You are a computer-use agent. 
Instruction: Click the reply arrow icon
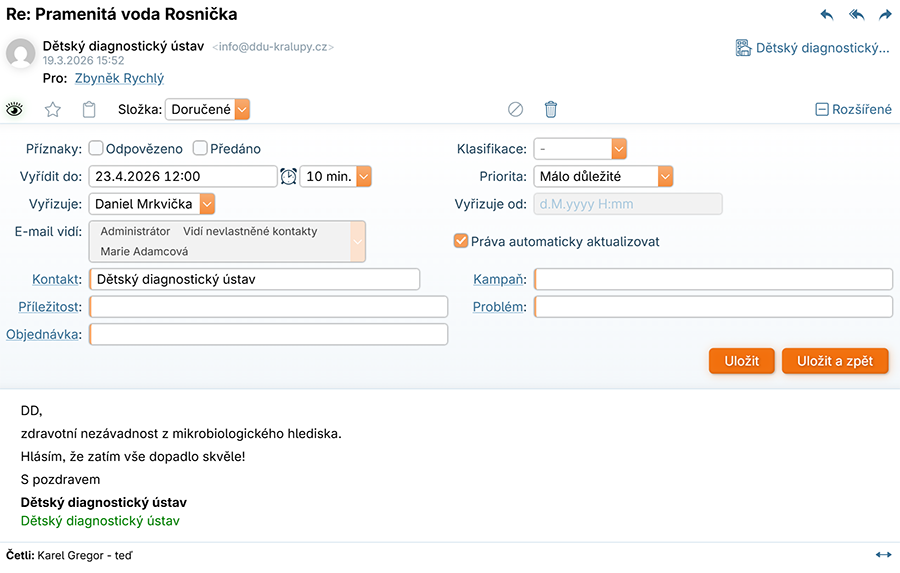826,15
